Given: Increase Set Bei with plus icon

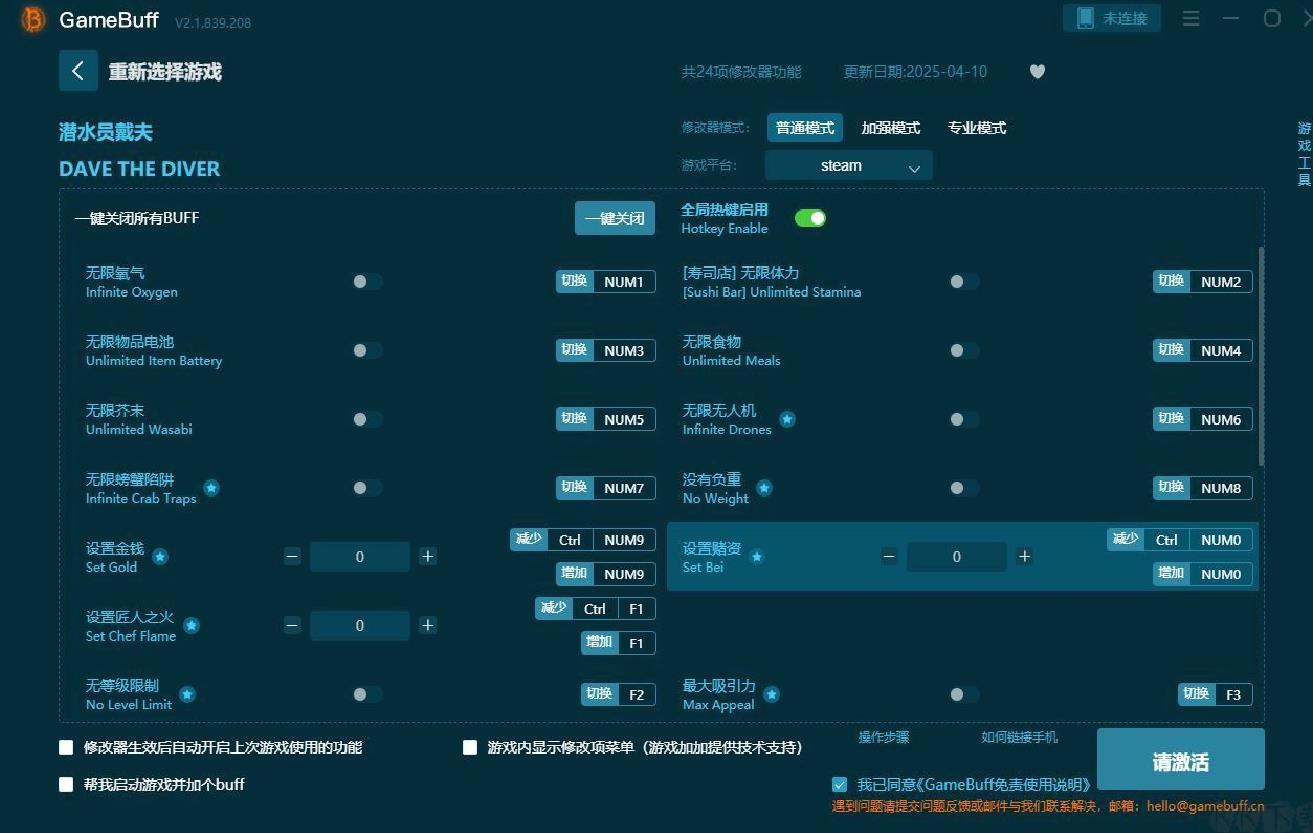Looking at the screenshot, I should pyautogui.click(x=1024, y=556).
